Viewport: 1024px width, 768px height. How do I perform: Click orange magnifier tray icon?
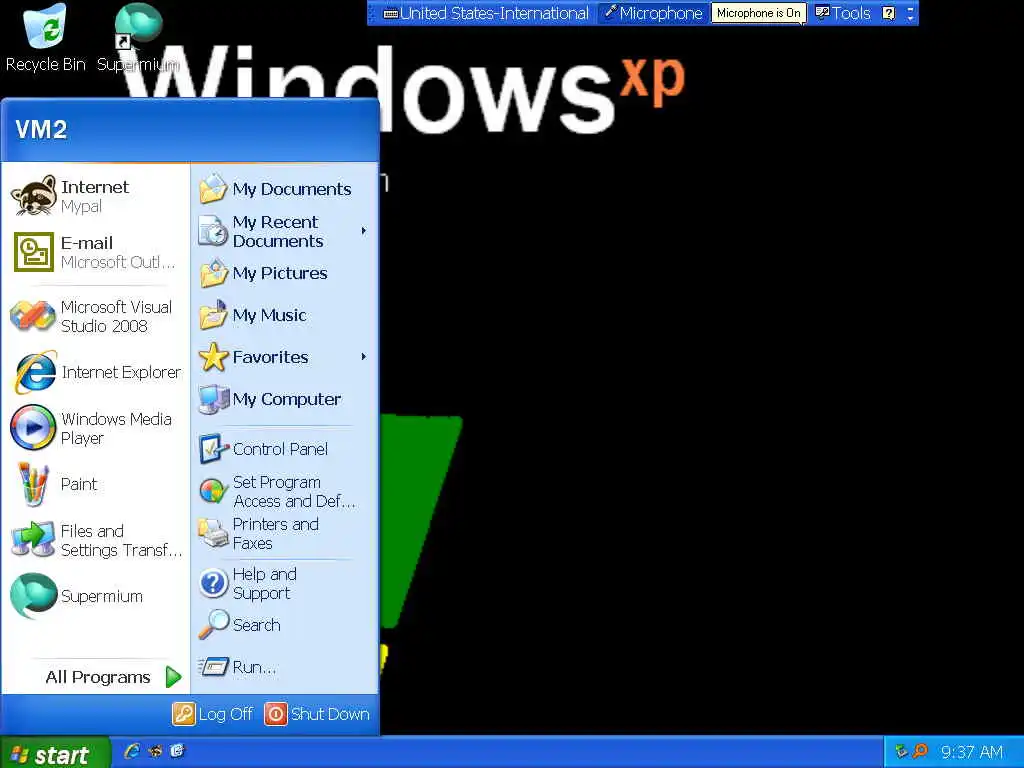(920, 752)
